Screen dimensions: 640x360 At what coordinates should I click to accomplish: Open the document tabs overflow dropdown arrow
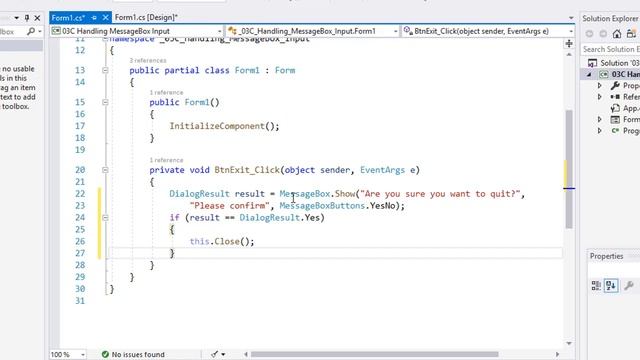[x=571, y=18]
